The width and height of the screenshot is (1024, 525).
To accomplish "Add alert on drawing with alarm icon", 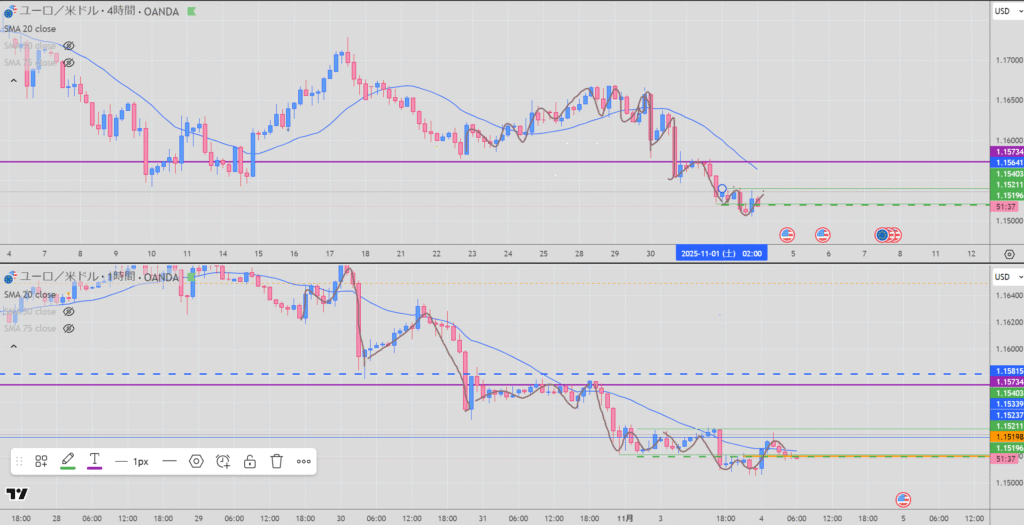I will 223,461.
